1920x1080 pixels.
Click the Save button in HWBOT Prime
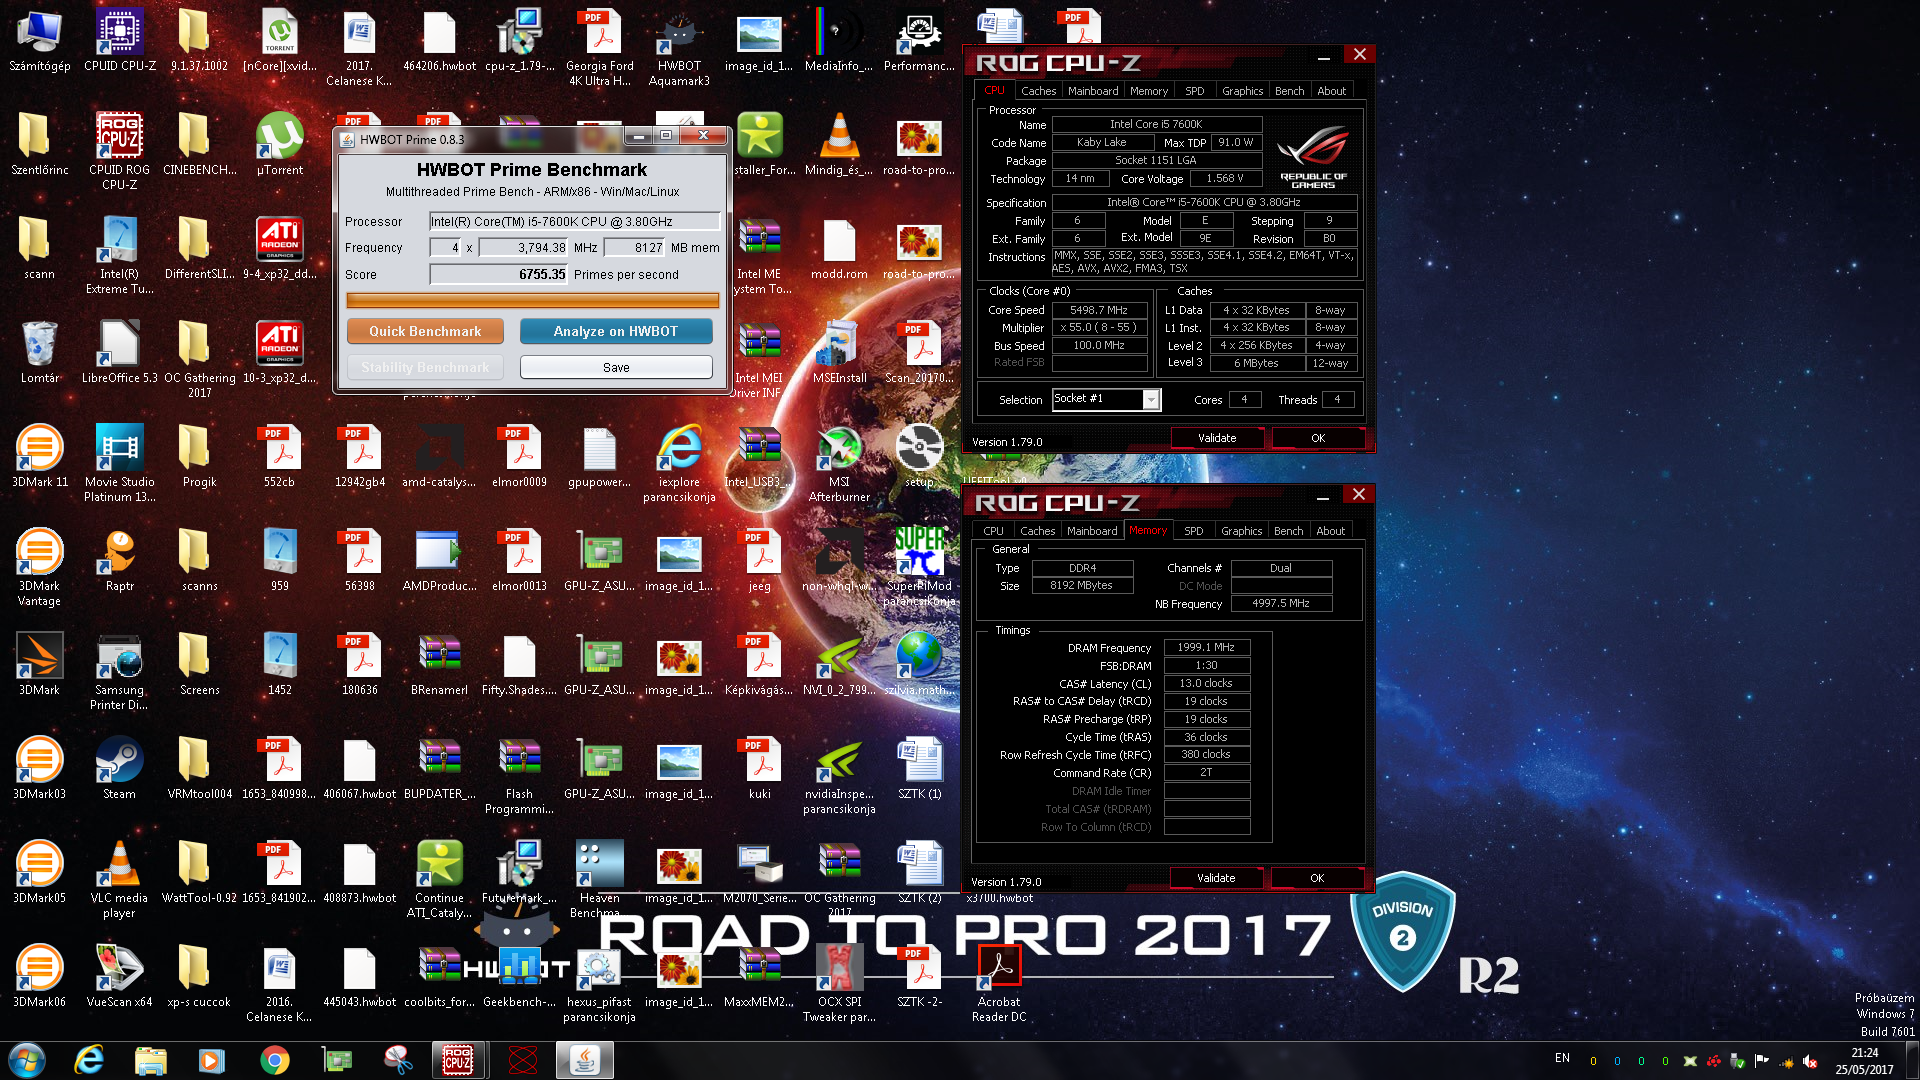(616, 367)
